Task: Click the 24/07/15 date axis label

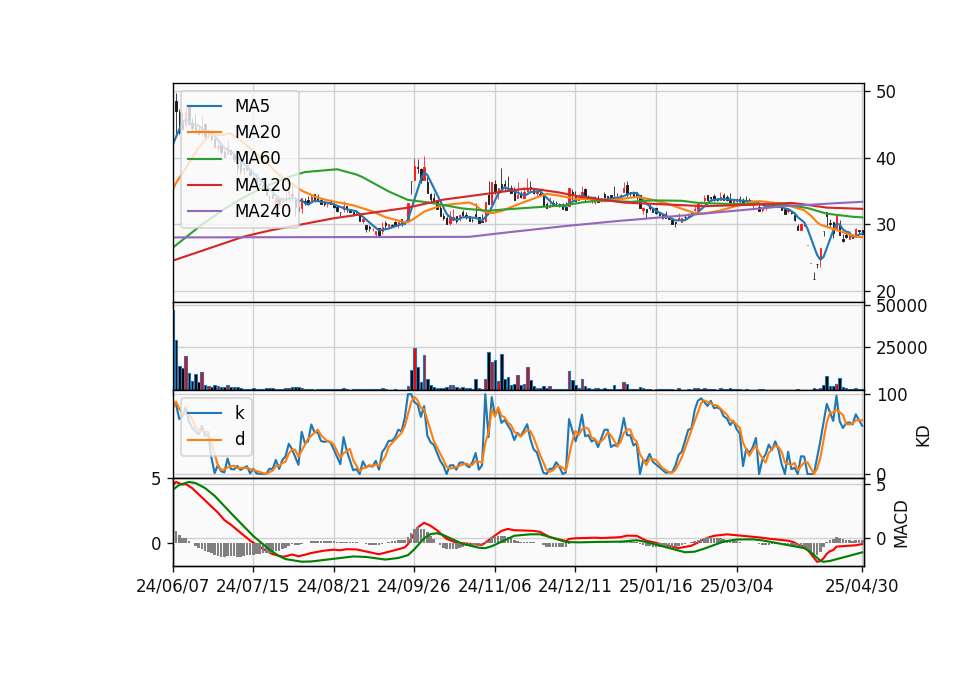Action: tap(253, 586)
